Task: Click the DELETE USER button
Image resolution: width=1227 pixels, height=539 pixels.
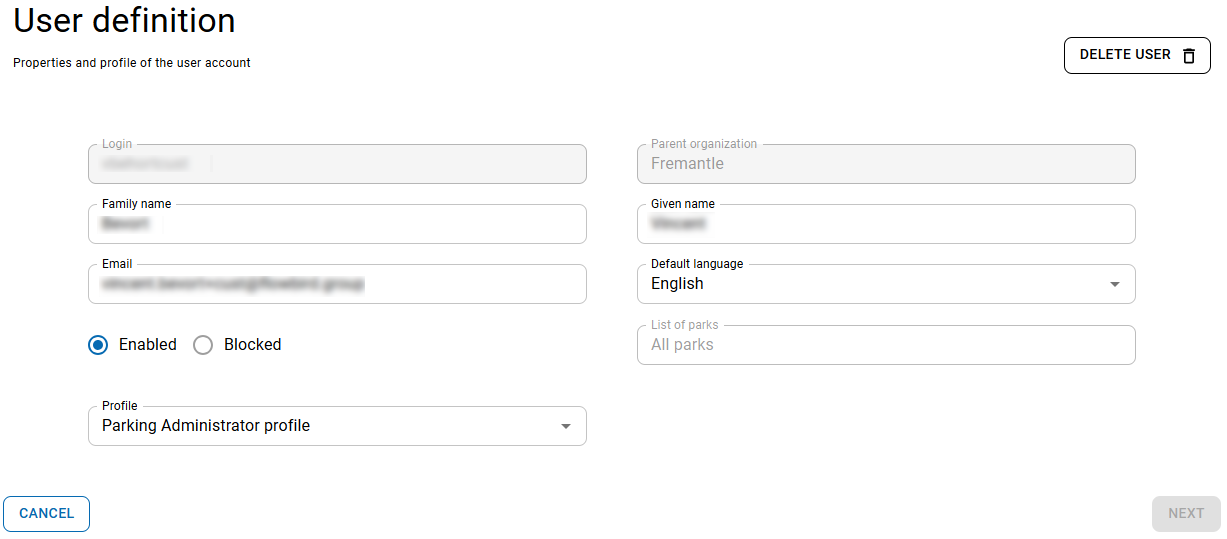Action: tap(1137, 56)
